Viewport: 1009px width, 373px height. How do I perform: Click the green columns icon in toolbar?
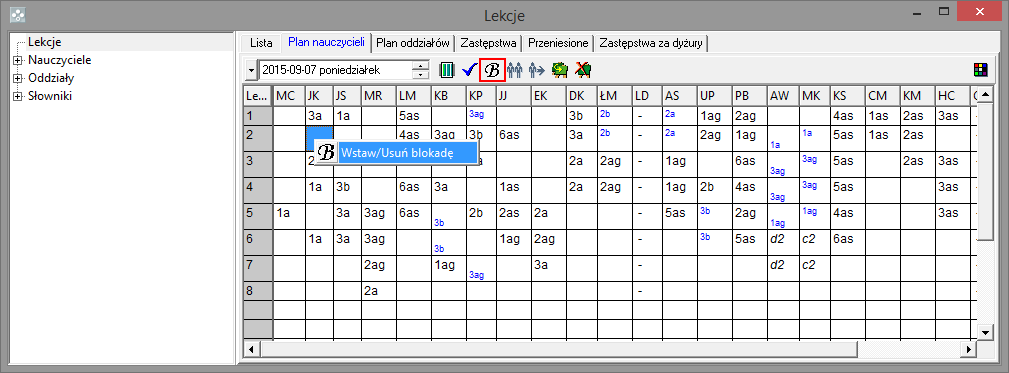447,69
